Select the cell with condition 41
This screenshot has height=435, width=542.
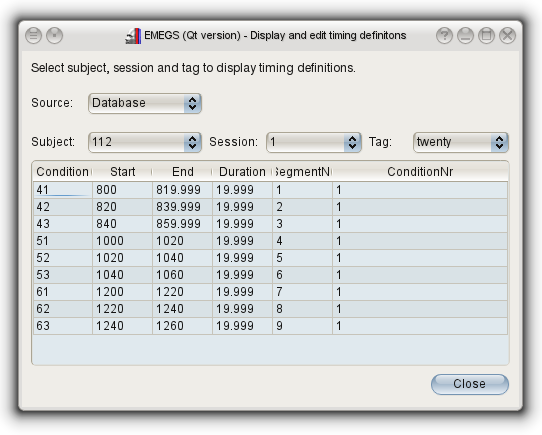pos(63,190)
